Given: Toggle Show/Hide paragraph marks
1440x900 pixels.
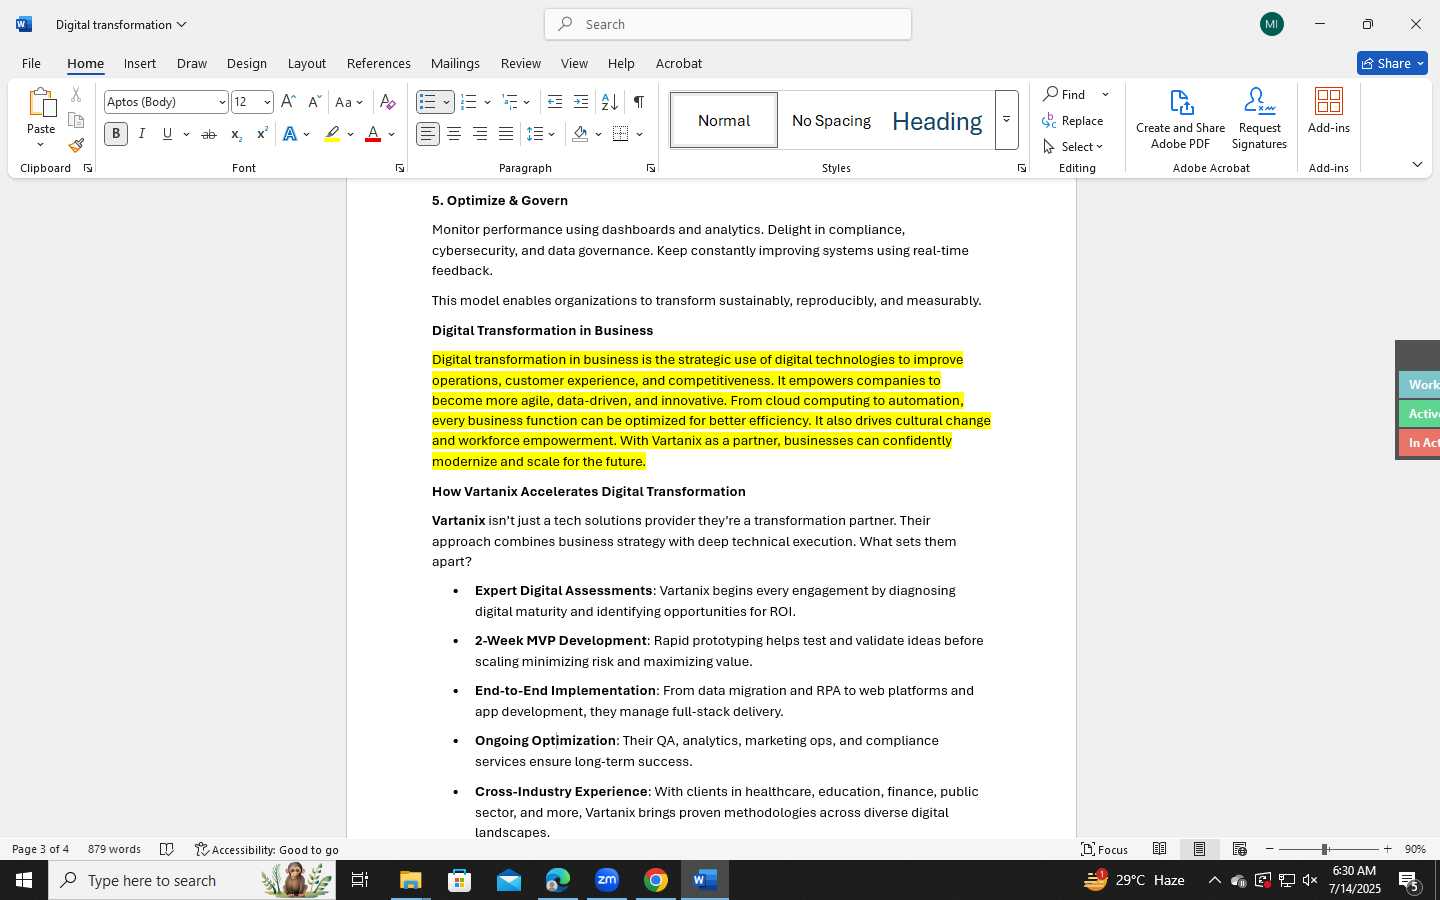Looking at the screenshot, I should click(x=638, y=102).
